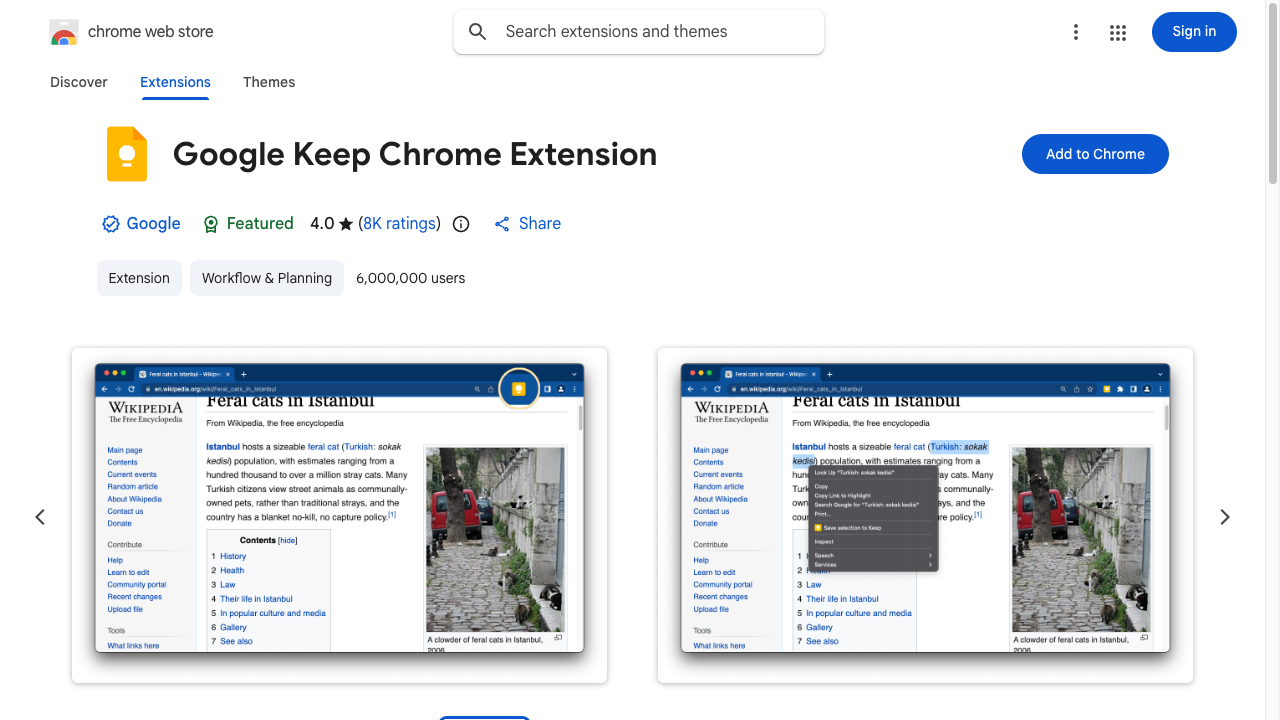Add Google Keep extension to Chrome
The image size is (1280, 720).
coord(1095,154)
